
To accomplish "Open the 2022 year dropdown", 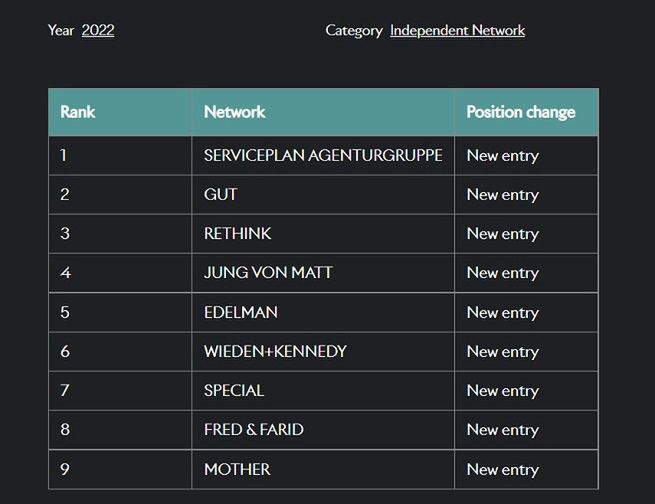I will tap(98, 30).
